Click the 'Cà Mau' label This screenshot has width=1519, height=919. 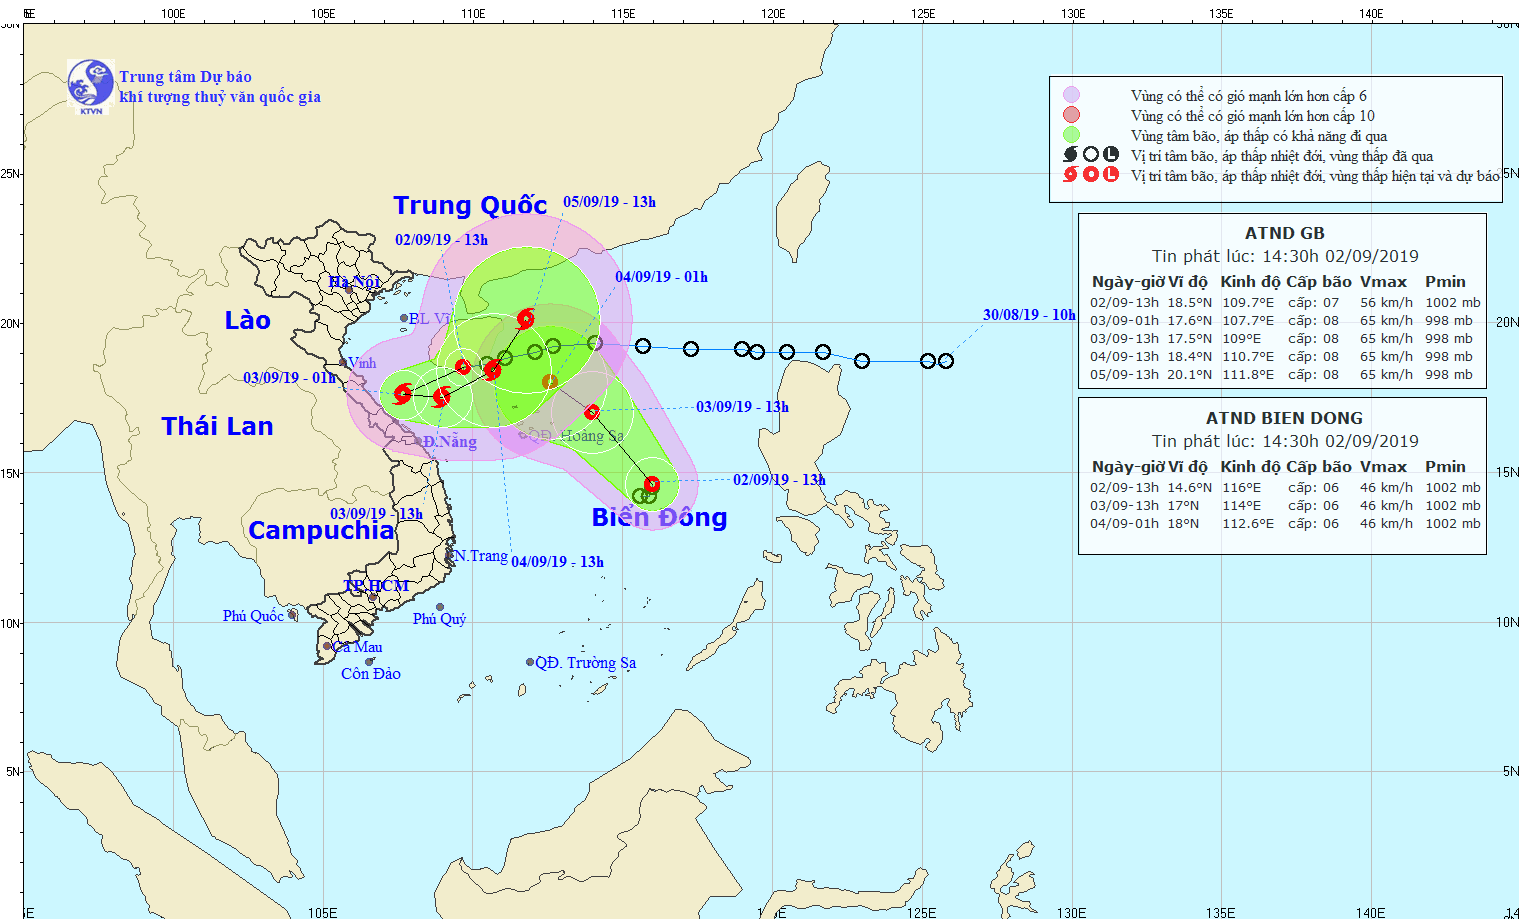[x=358, y=647]
